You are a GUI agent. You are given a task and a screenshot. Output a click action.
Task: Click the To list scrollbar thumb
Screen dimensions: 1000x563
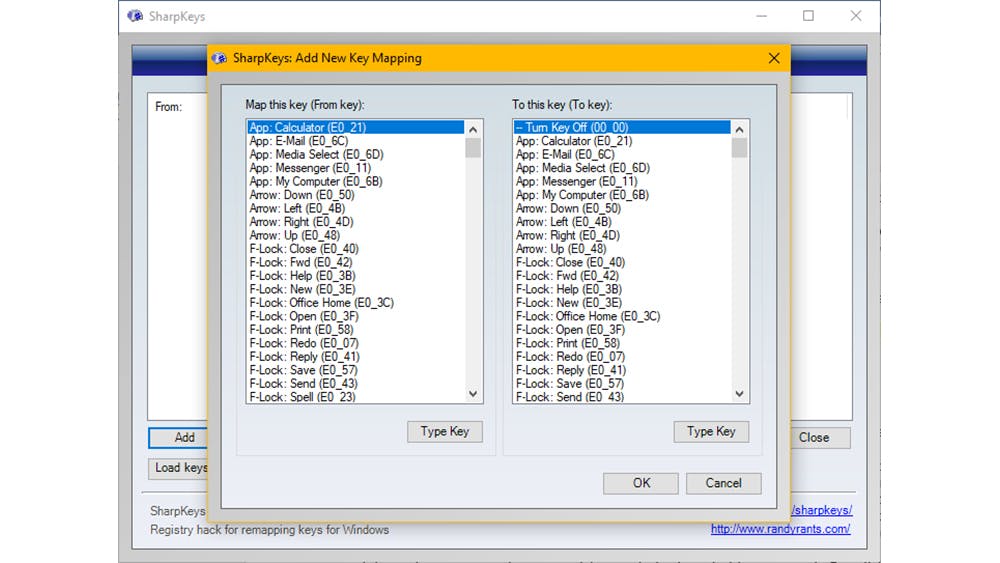click(739, 147)
